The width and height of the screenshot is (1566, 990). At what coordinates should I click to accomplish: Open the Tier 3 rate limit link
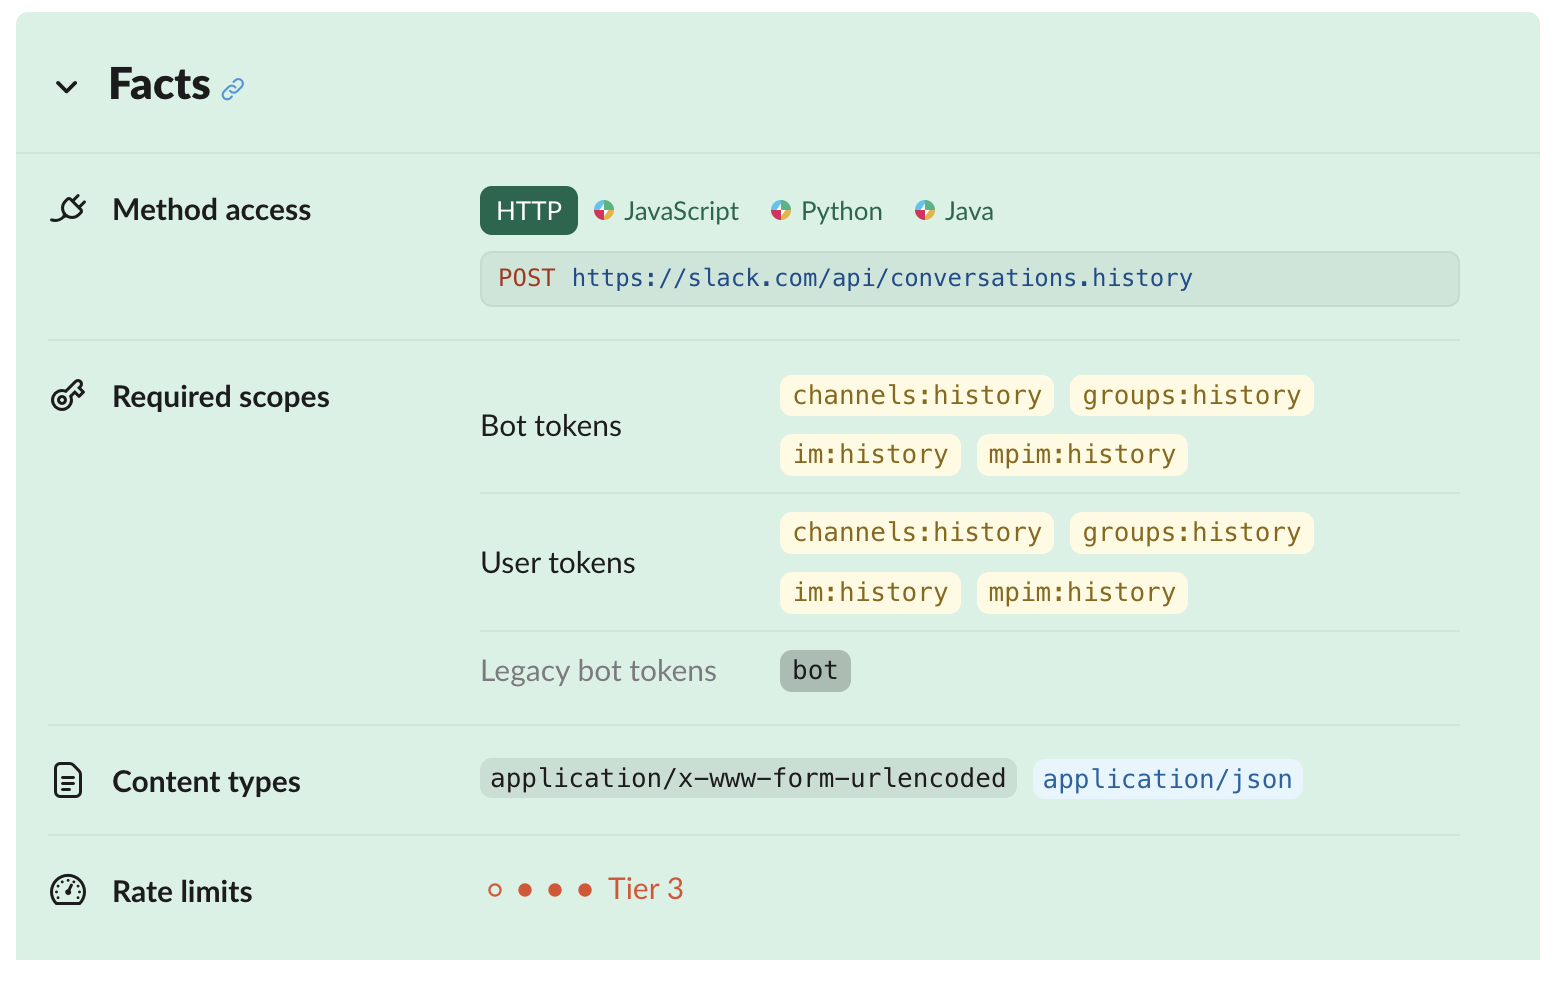(646, 889)
